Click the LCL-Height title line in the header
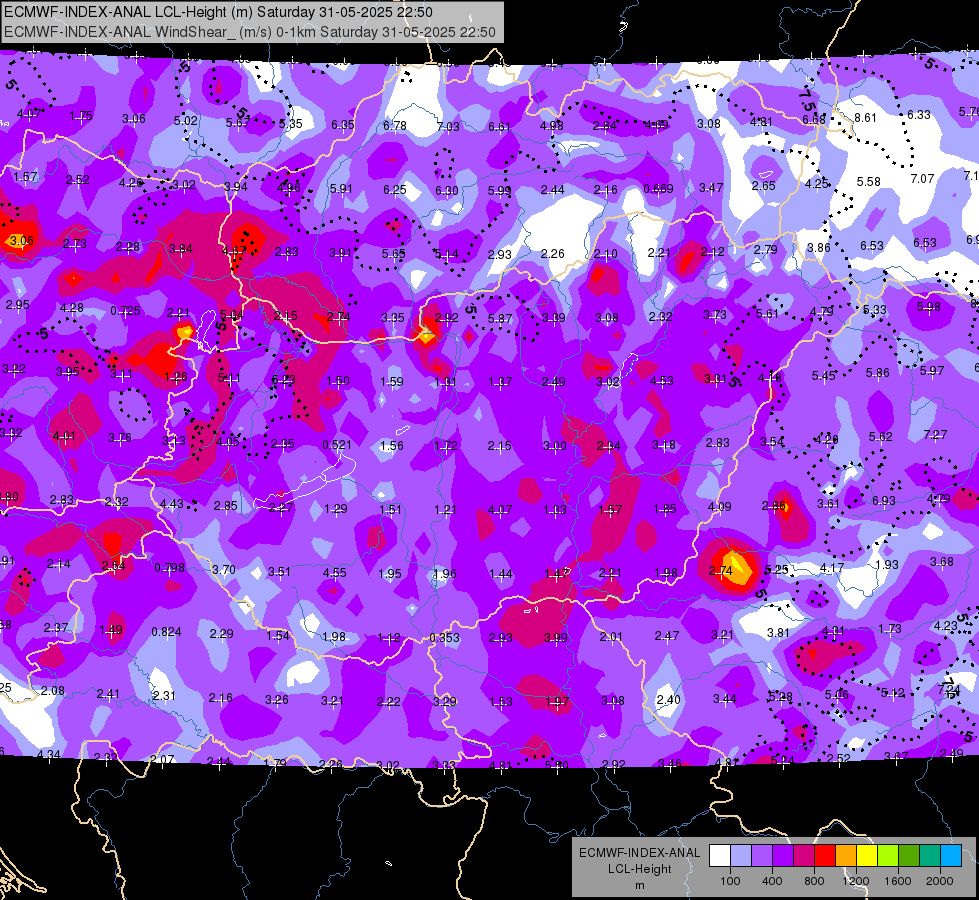This screenshot has width=979, height=900. pos(219,12)
